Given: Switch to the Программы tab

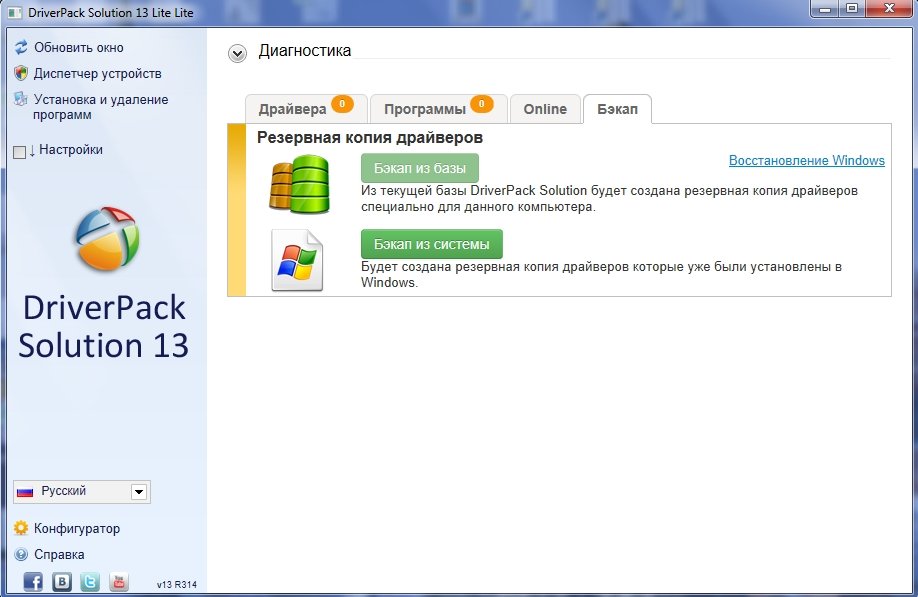Looking at the screenshot, I should click(x=425, y=109).
